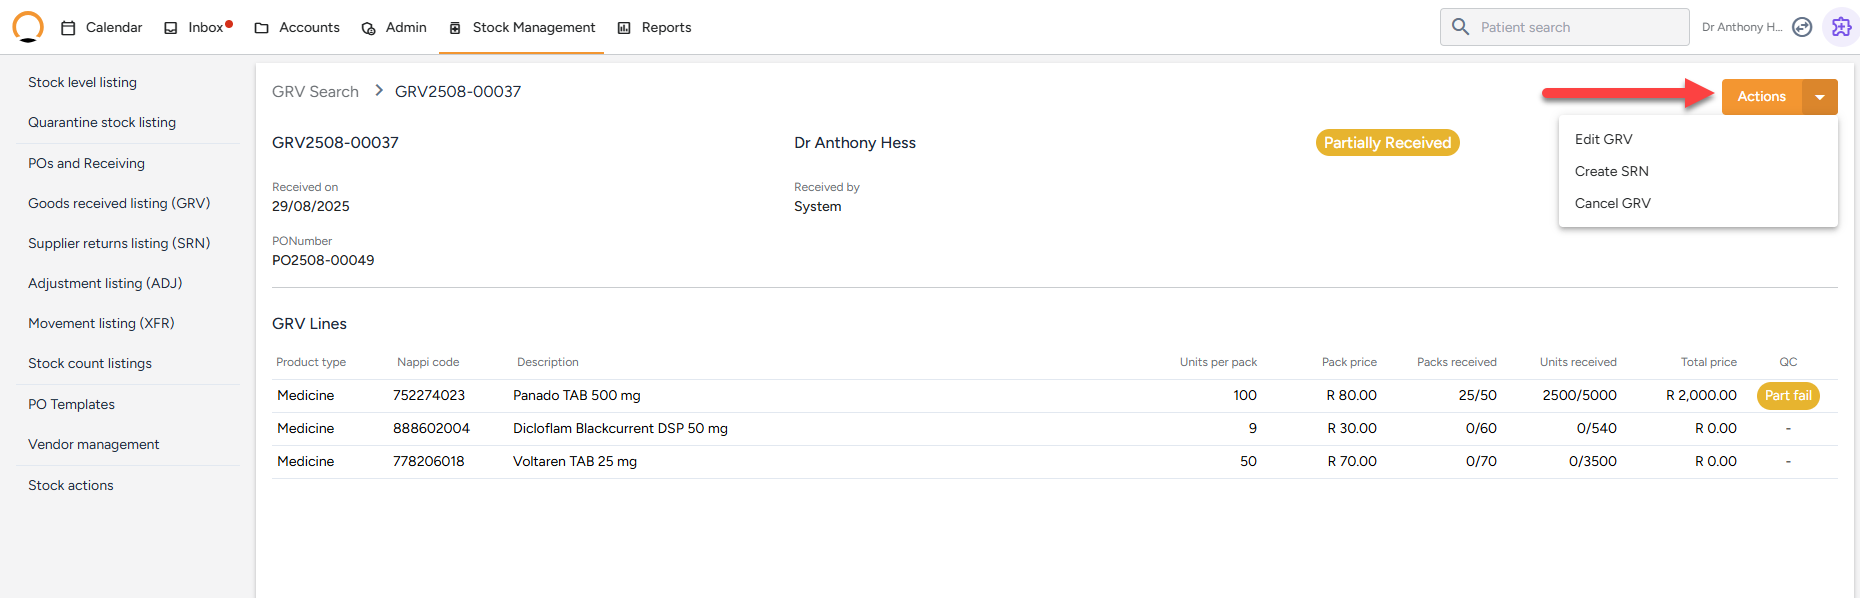Open Stock actions in sidebar
The image size is (1860, 598).
click(x=70, y=485)
